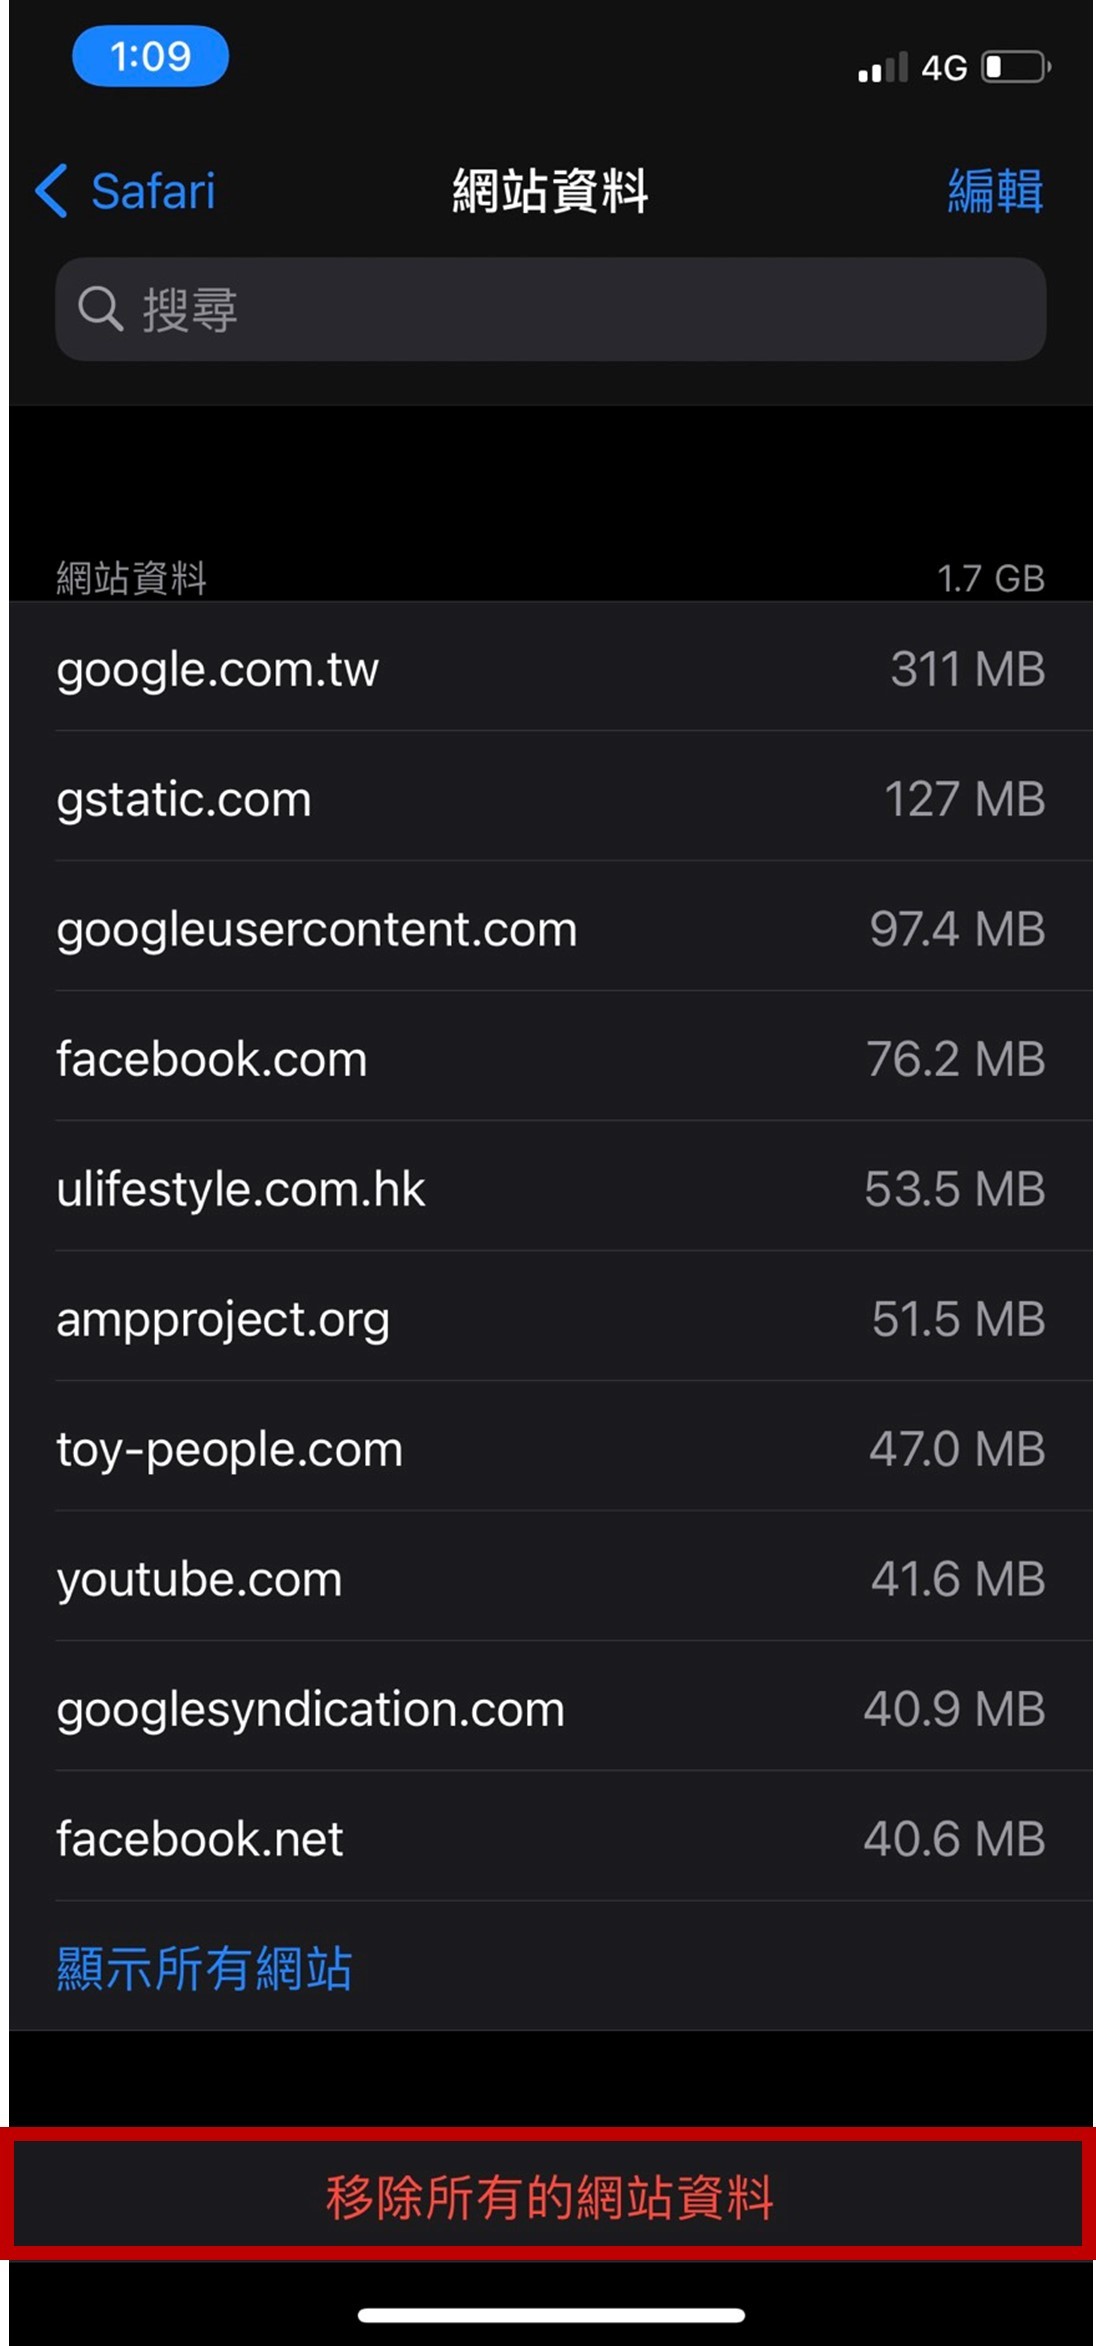The image size is (1096, 2346).
Task: Select the facebook.net row
Action: click(550, 1838)
